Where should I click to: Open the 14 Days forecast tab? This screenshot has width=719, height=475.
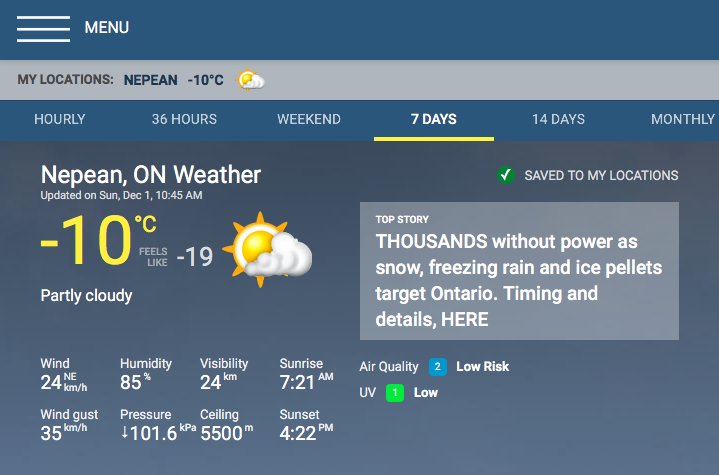[559, 119]
